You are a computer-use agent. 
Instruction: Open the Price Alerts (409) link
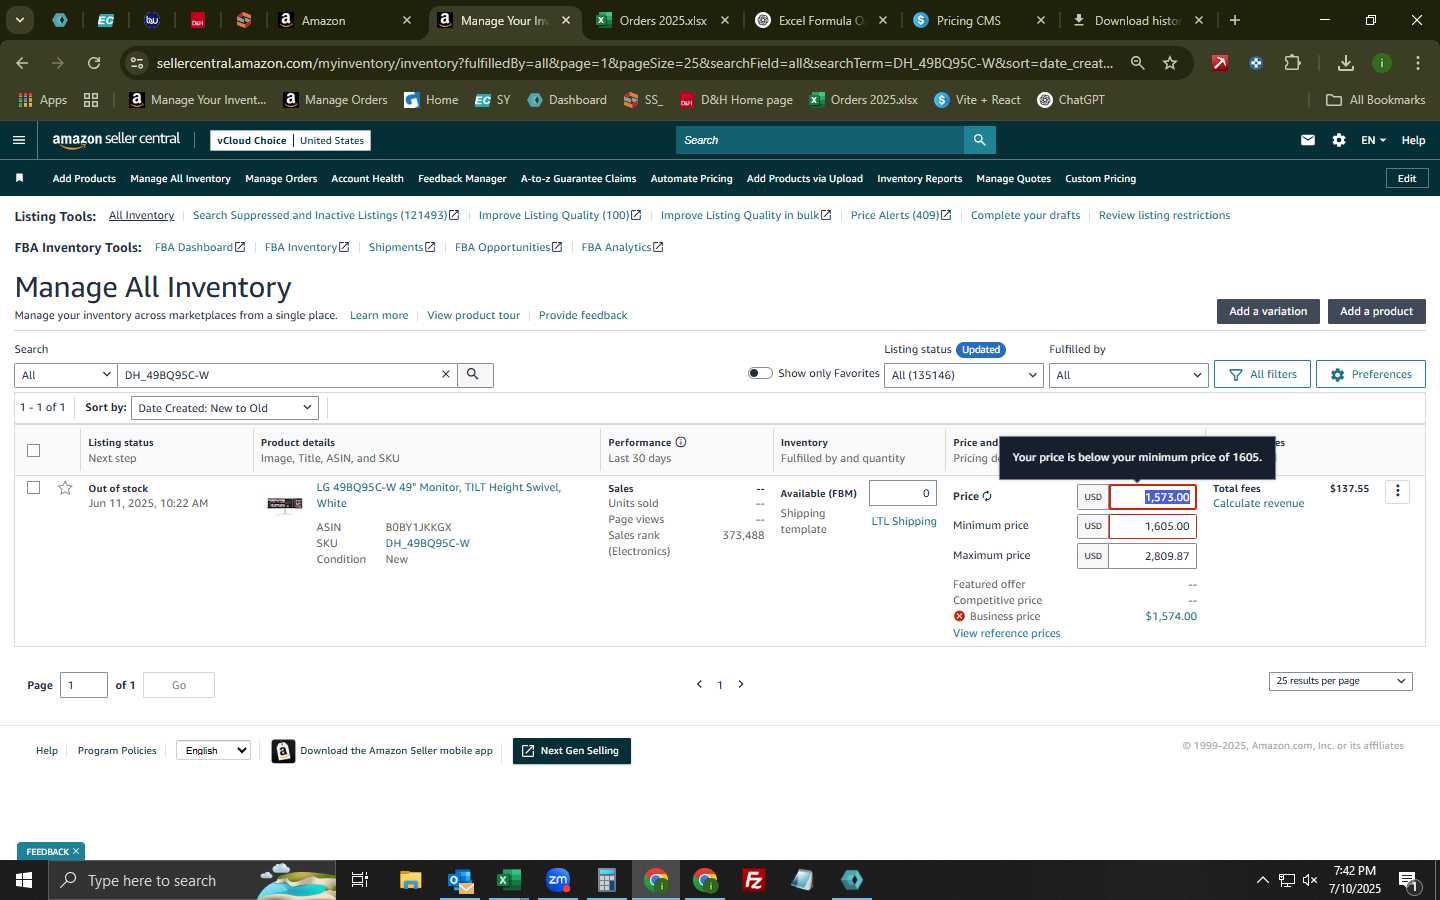[900, 215]
